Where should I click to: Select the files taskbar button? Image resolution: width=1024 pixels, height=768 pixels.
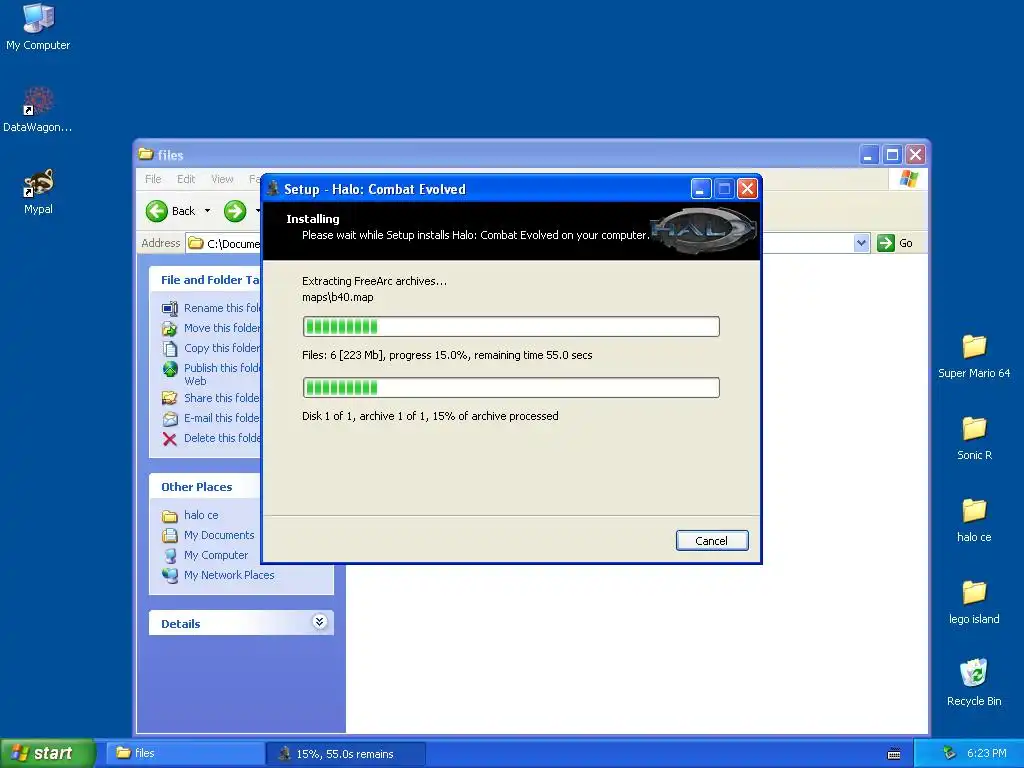tap(185, 753)
